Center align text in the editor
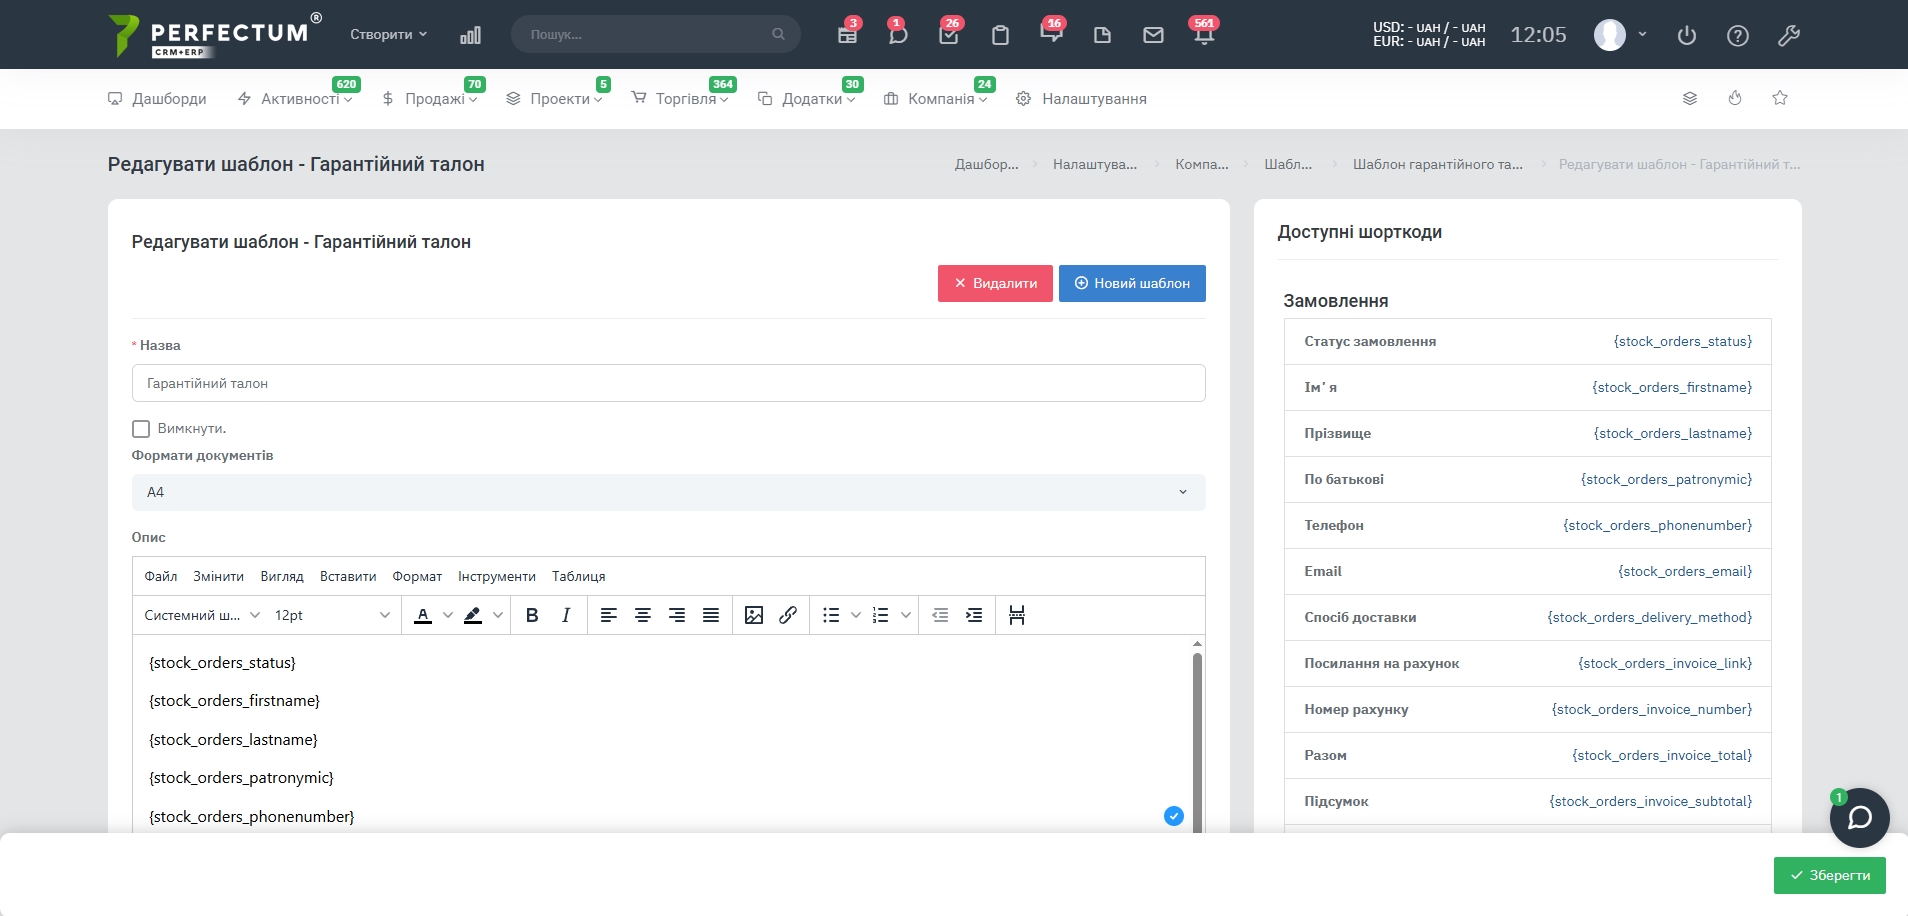 (643, 615)
